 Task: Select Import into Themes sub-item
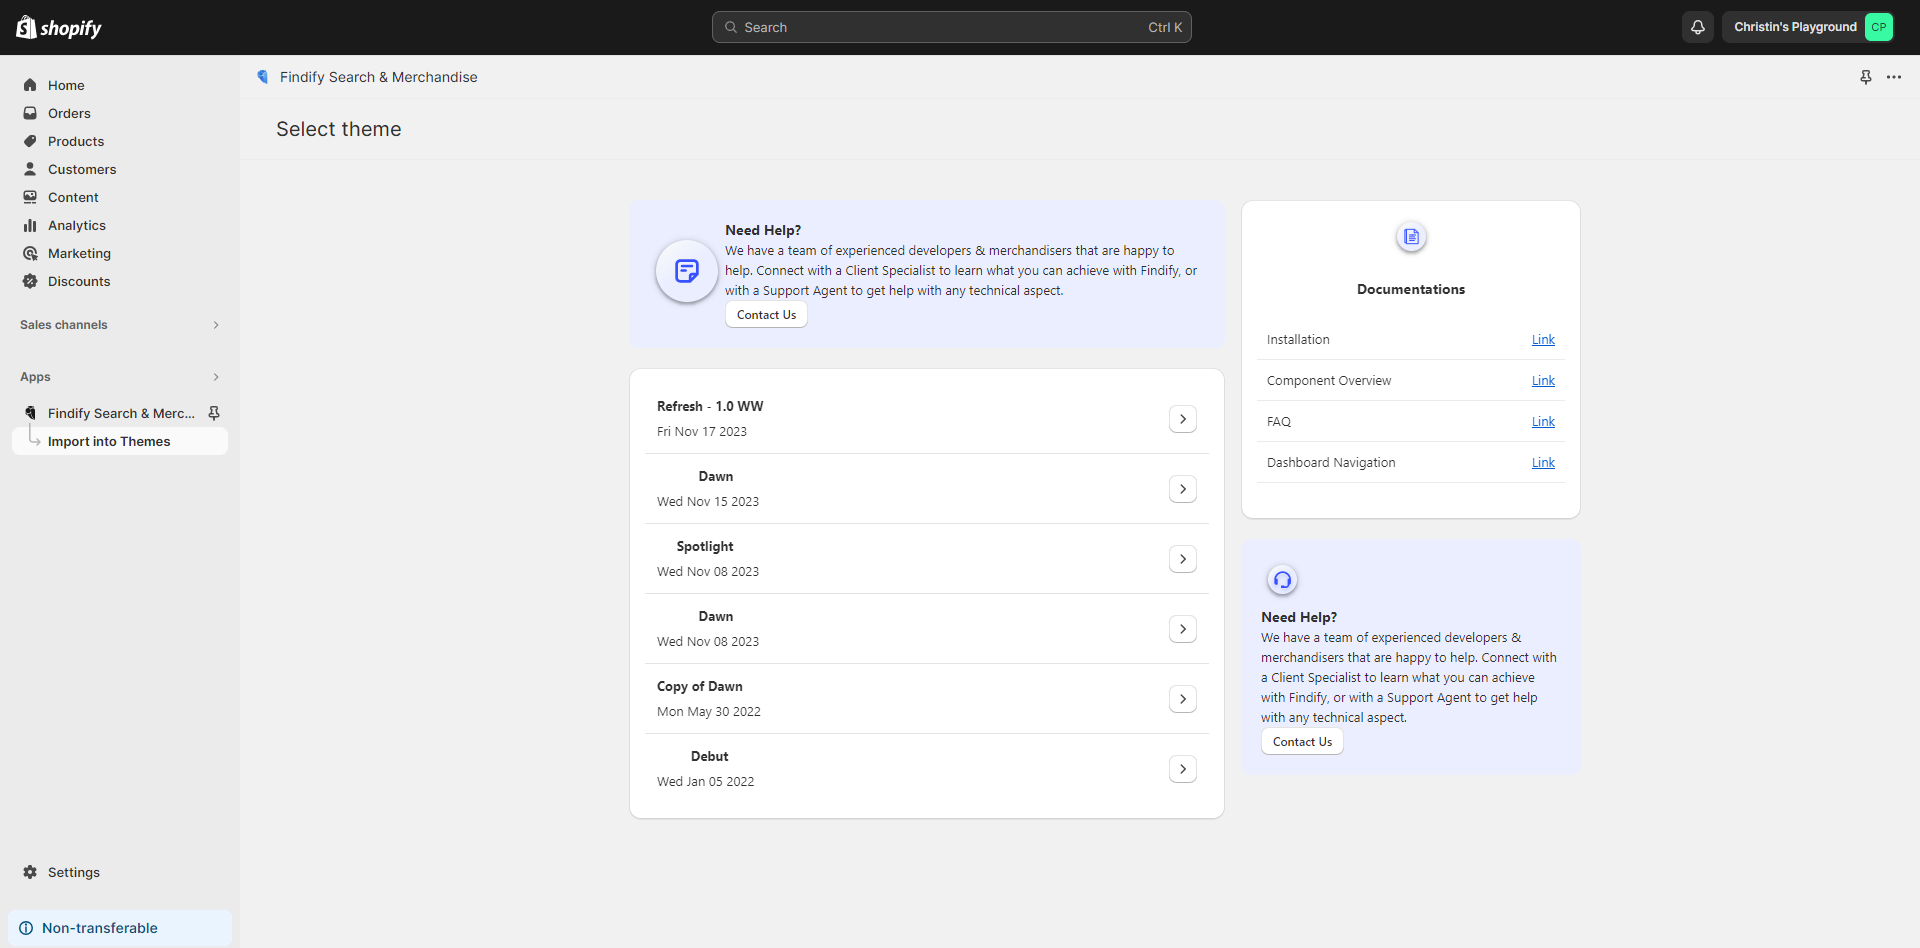[x=120, y=441]
